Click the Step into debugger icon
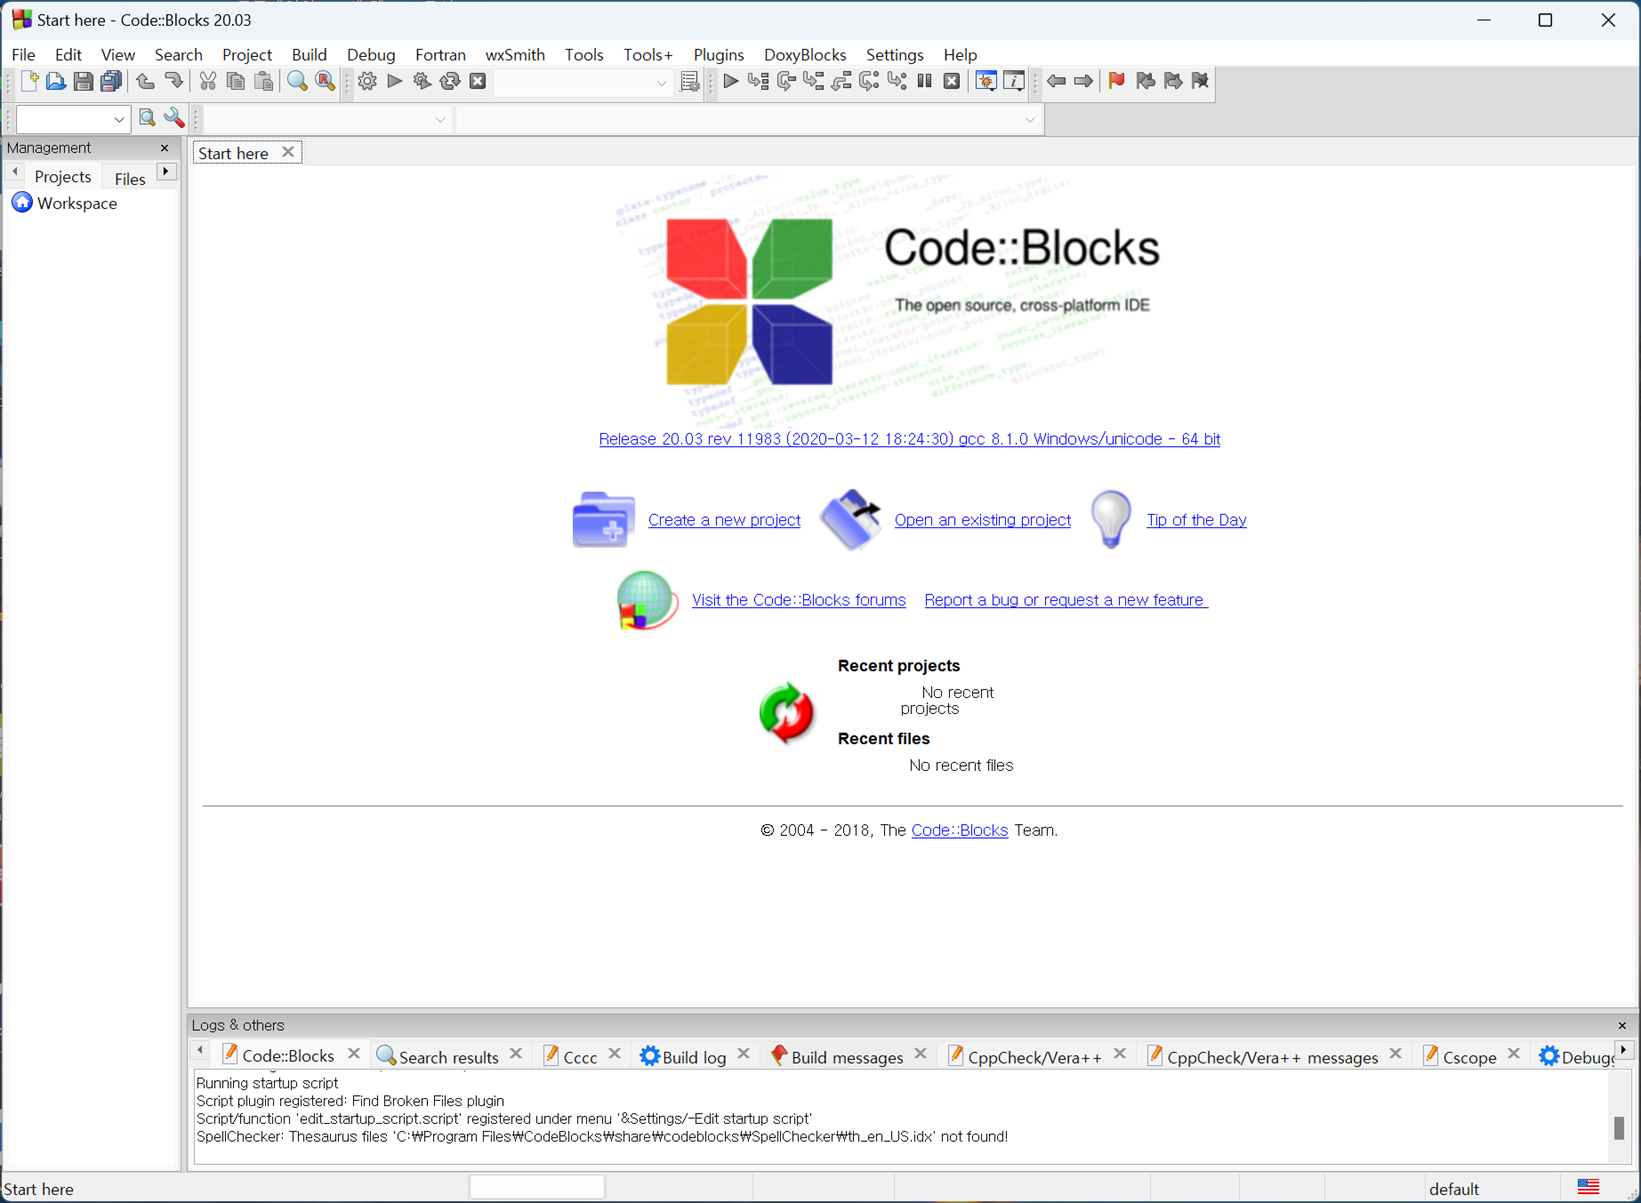 814,81
